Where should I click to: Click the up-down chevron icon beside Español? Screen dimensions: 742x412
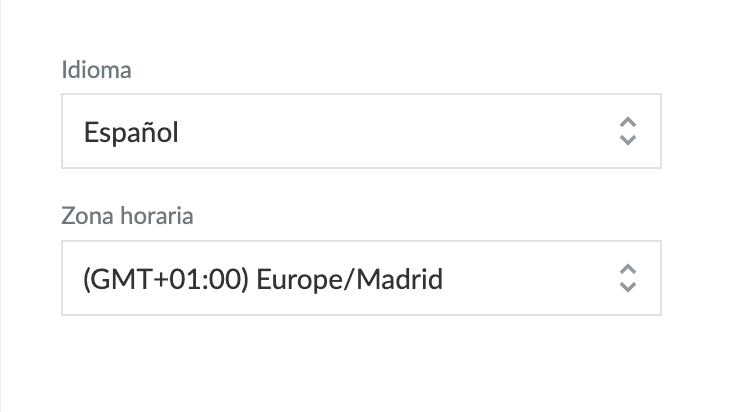tap(628, 131)
